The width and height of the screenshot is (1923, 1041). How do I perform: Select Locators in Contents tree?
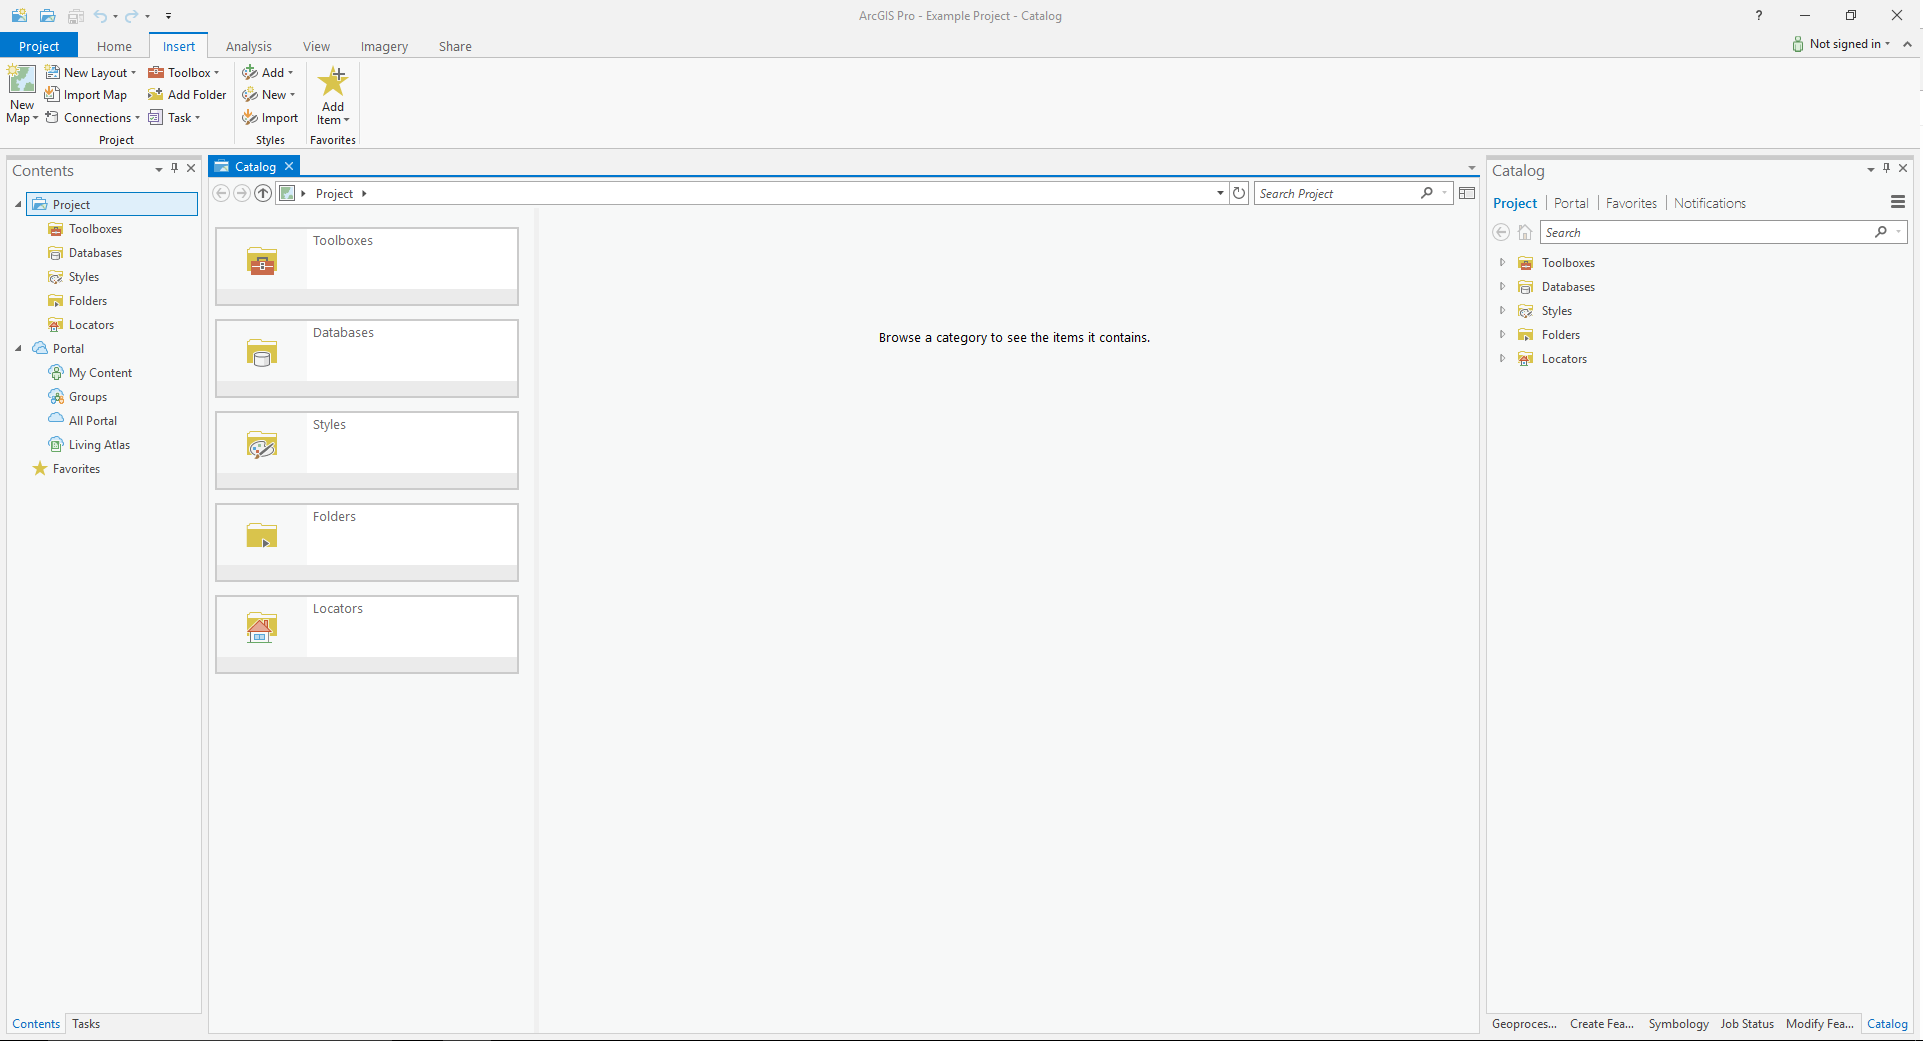(91, 325)
